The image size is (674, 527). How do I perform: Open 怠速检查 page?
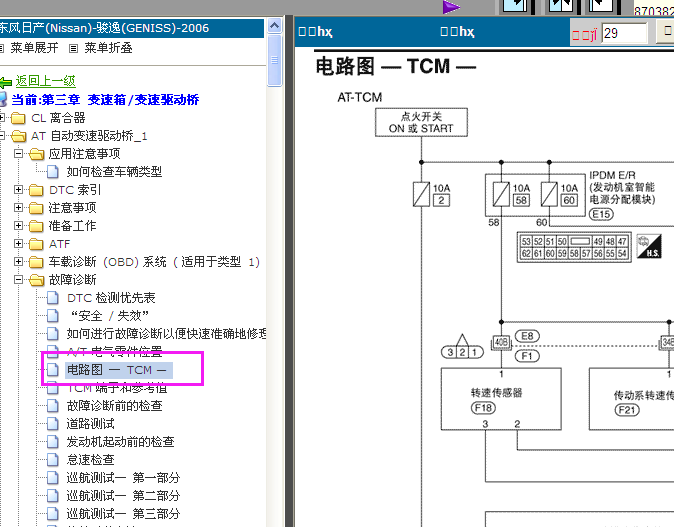[x=91, y=460]
